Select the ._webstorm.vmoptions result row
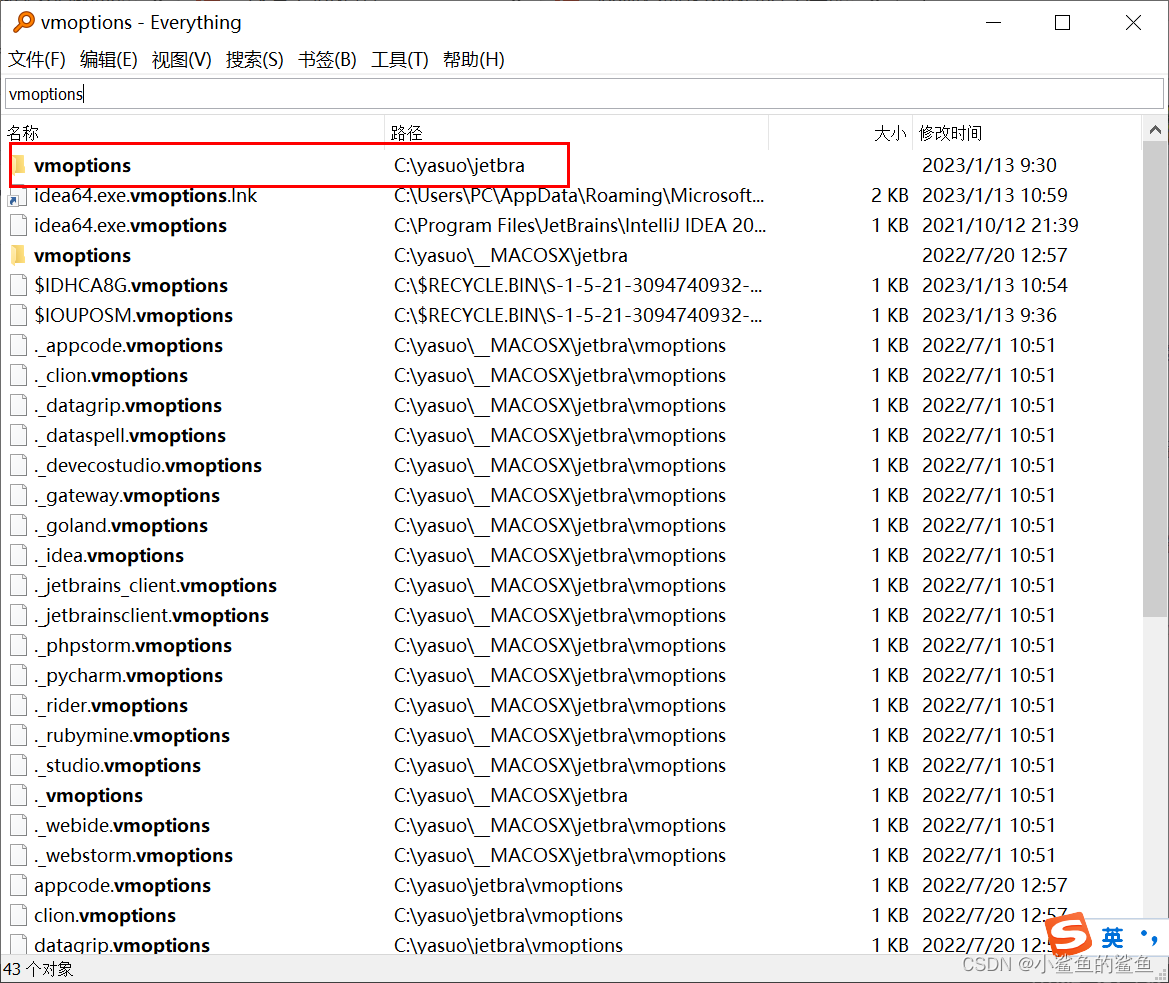The height and width of the screenshot is (983, 1169). (x=133, y=856)
